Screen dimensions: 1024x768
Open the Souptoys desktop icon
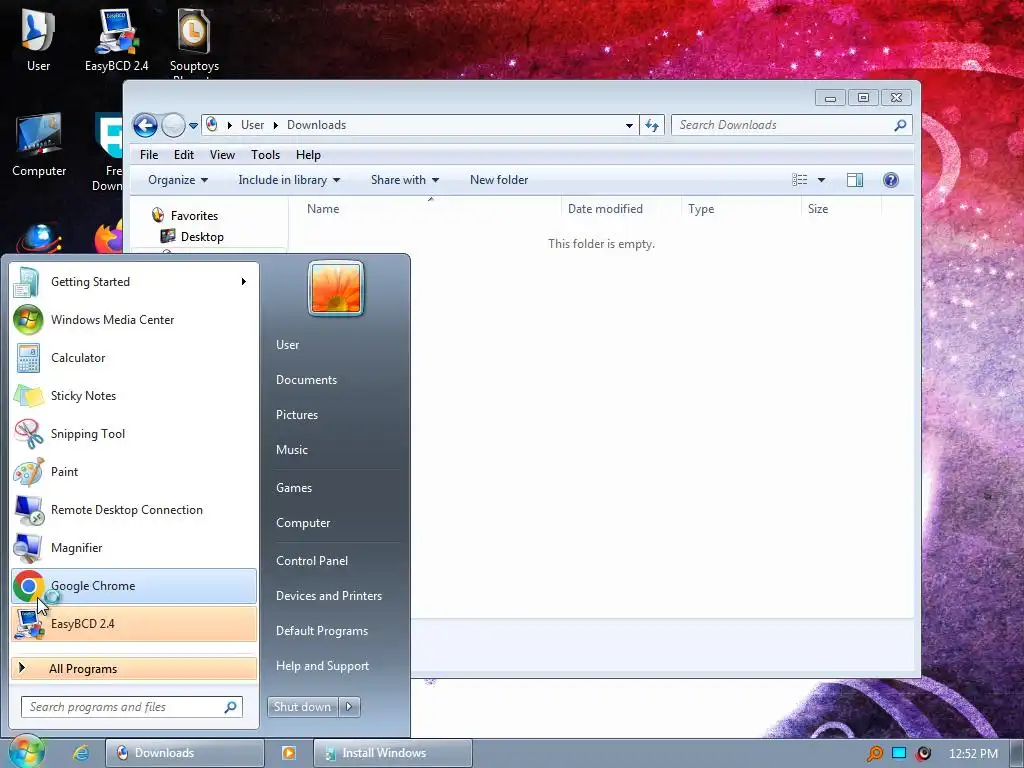[x=194, y=40]
